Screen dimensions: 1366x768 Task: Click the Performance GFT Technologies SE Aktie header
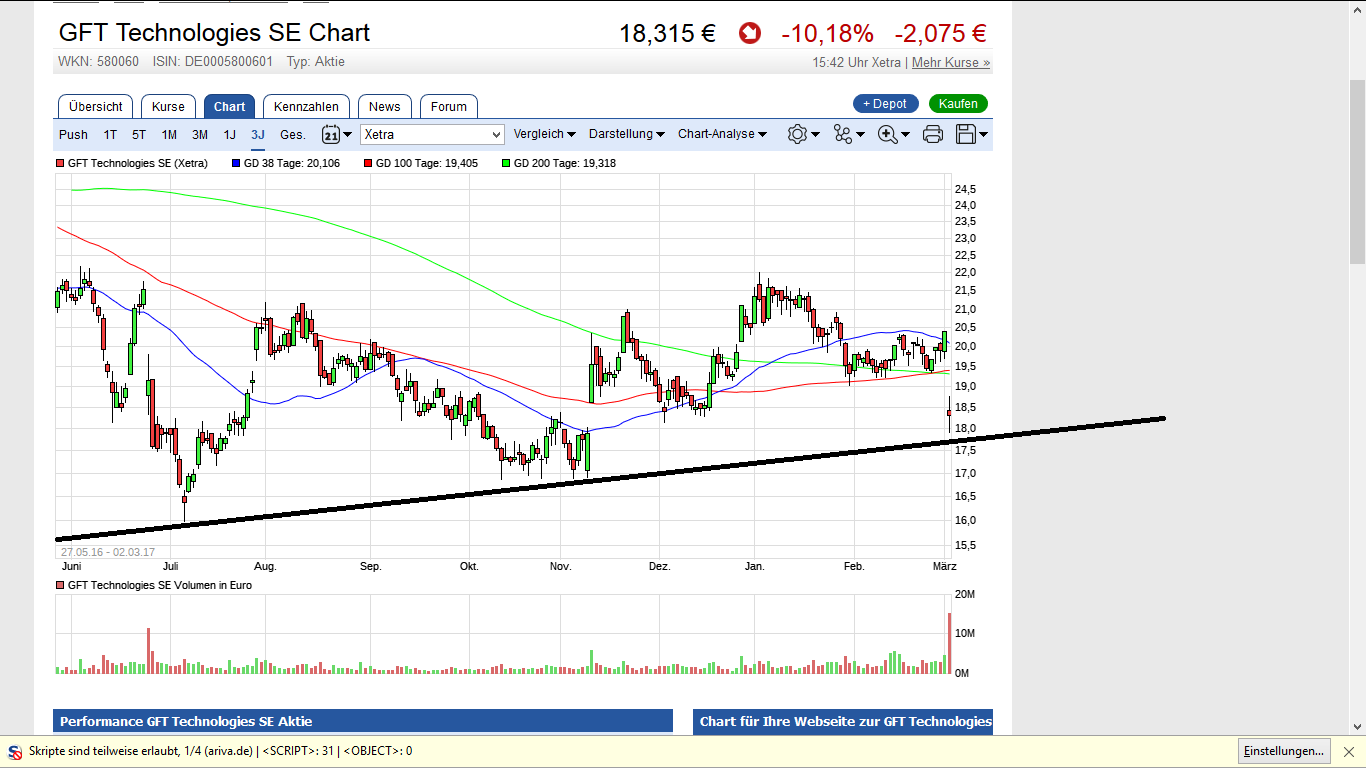363,722
